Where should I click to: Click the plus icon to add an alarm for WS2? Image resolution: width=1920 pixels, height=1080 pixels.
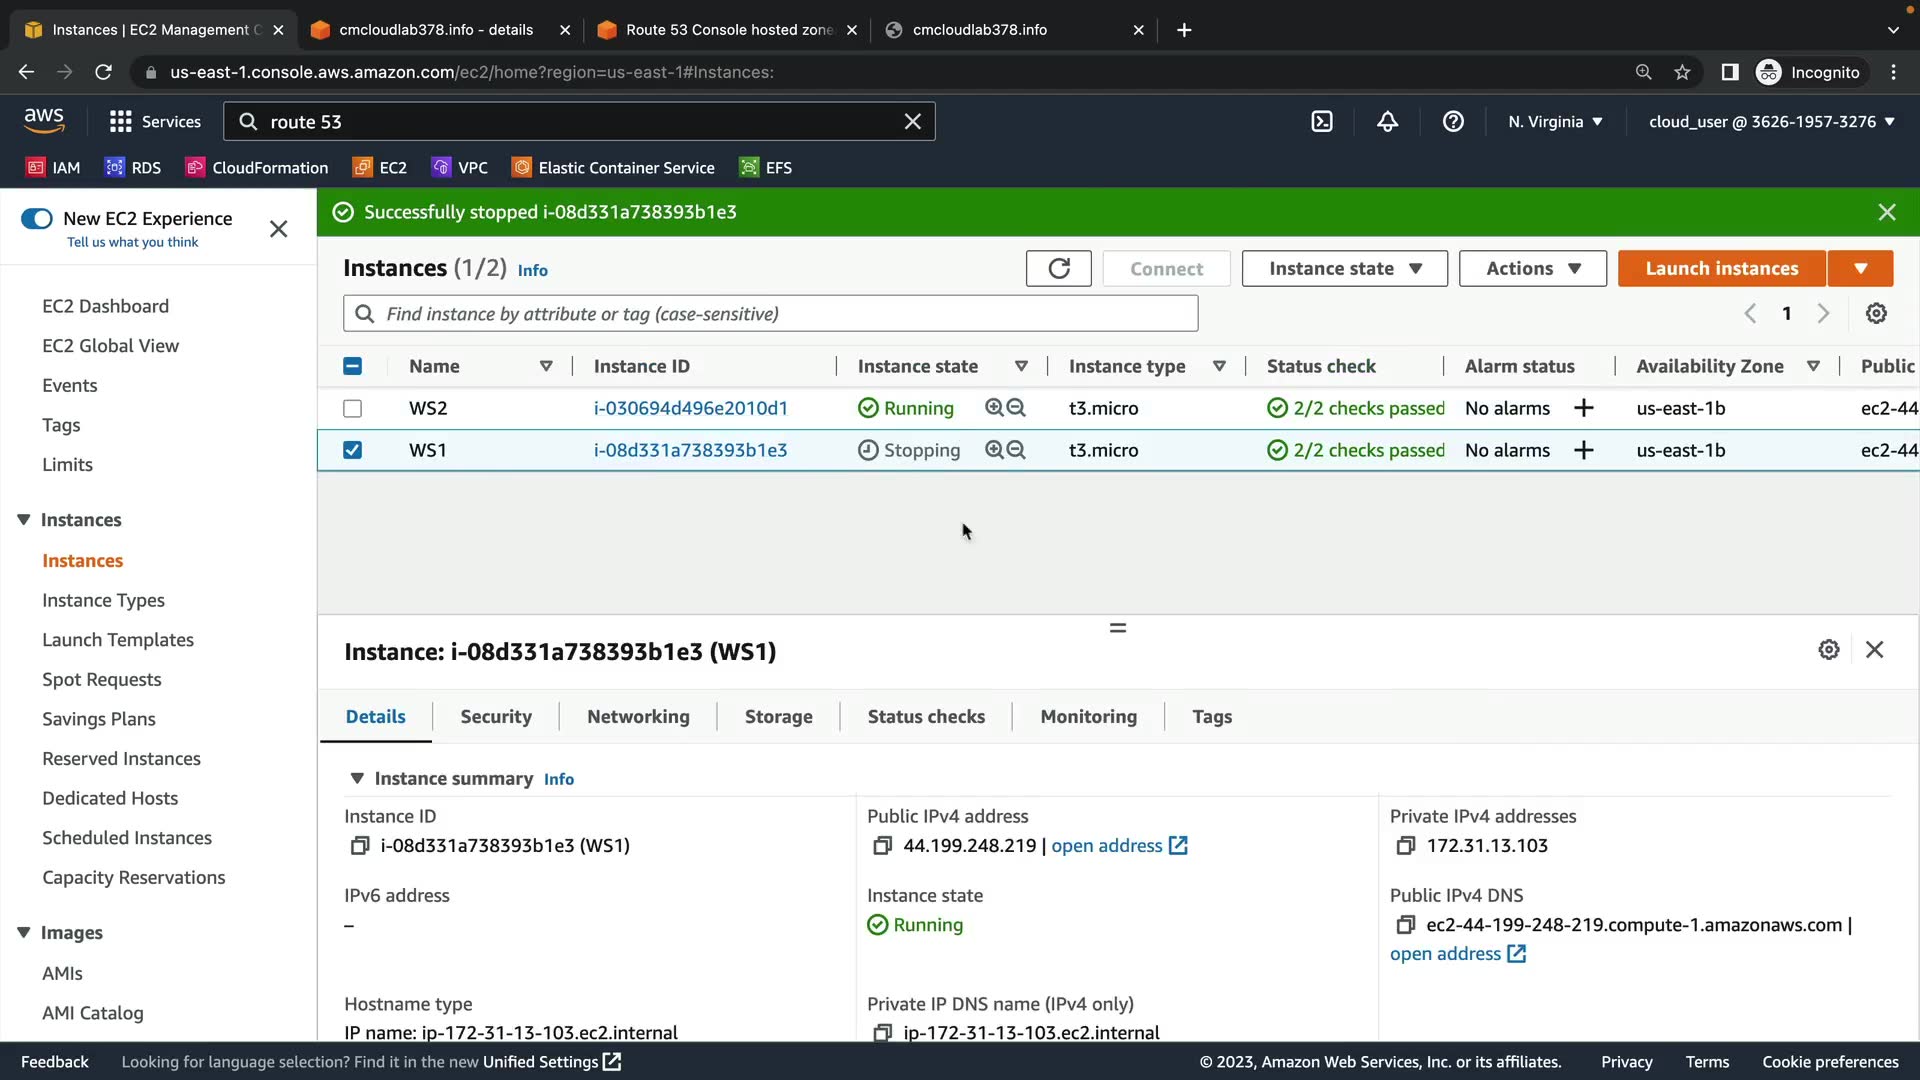[1583, 408]
